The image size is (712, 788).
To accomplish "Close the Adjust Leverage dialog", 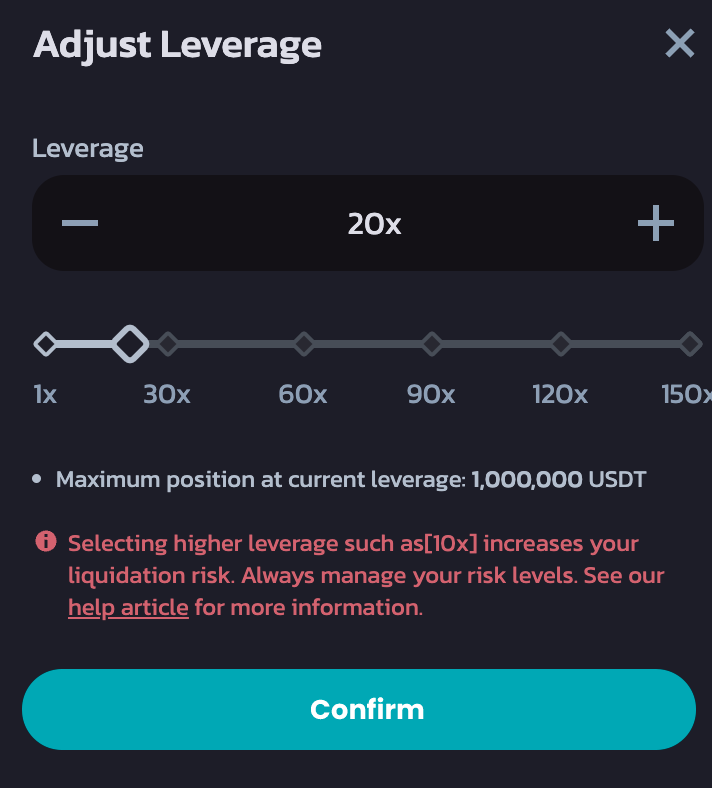I will (x=679, y=44).
